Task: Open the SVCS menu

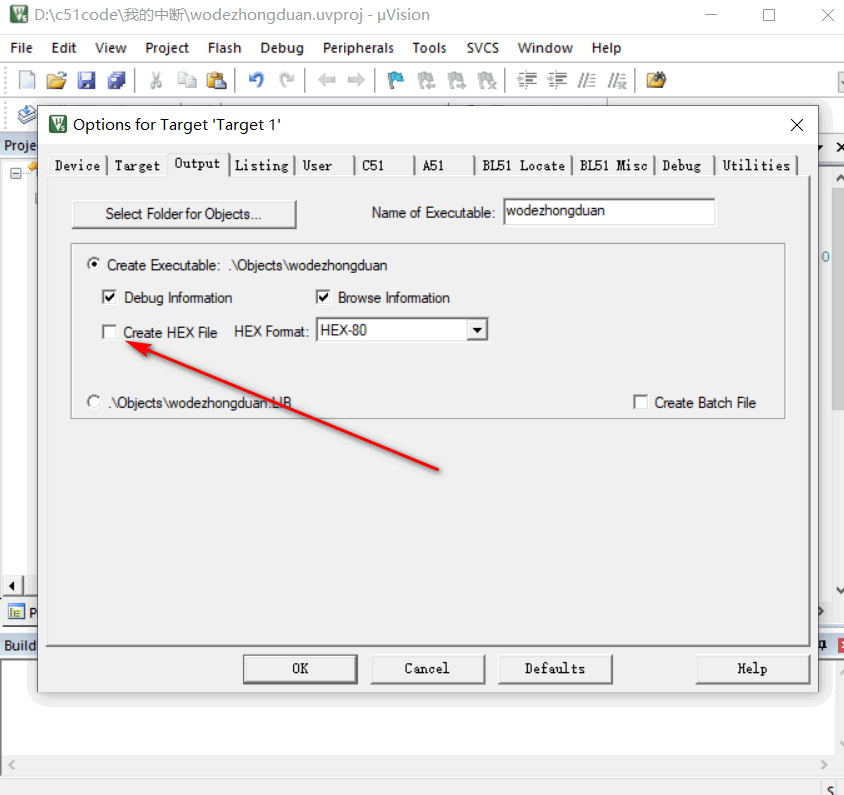Action: 483,48
